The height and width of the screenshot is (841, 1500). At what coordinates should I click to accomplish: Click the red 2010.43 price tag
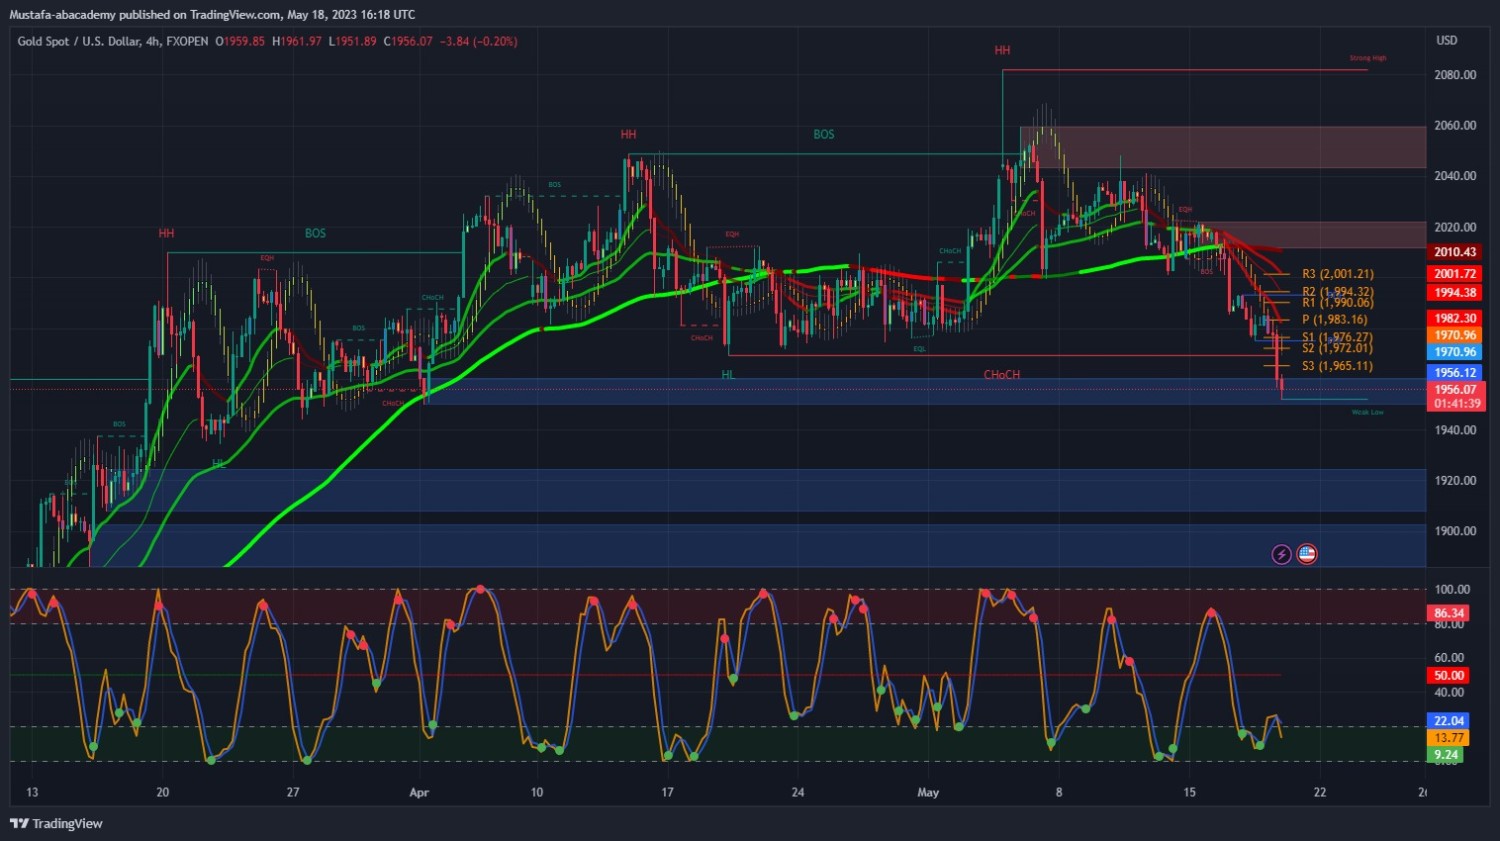click(x=1455, y=252)
